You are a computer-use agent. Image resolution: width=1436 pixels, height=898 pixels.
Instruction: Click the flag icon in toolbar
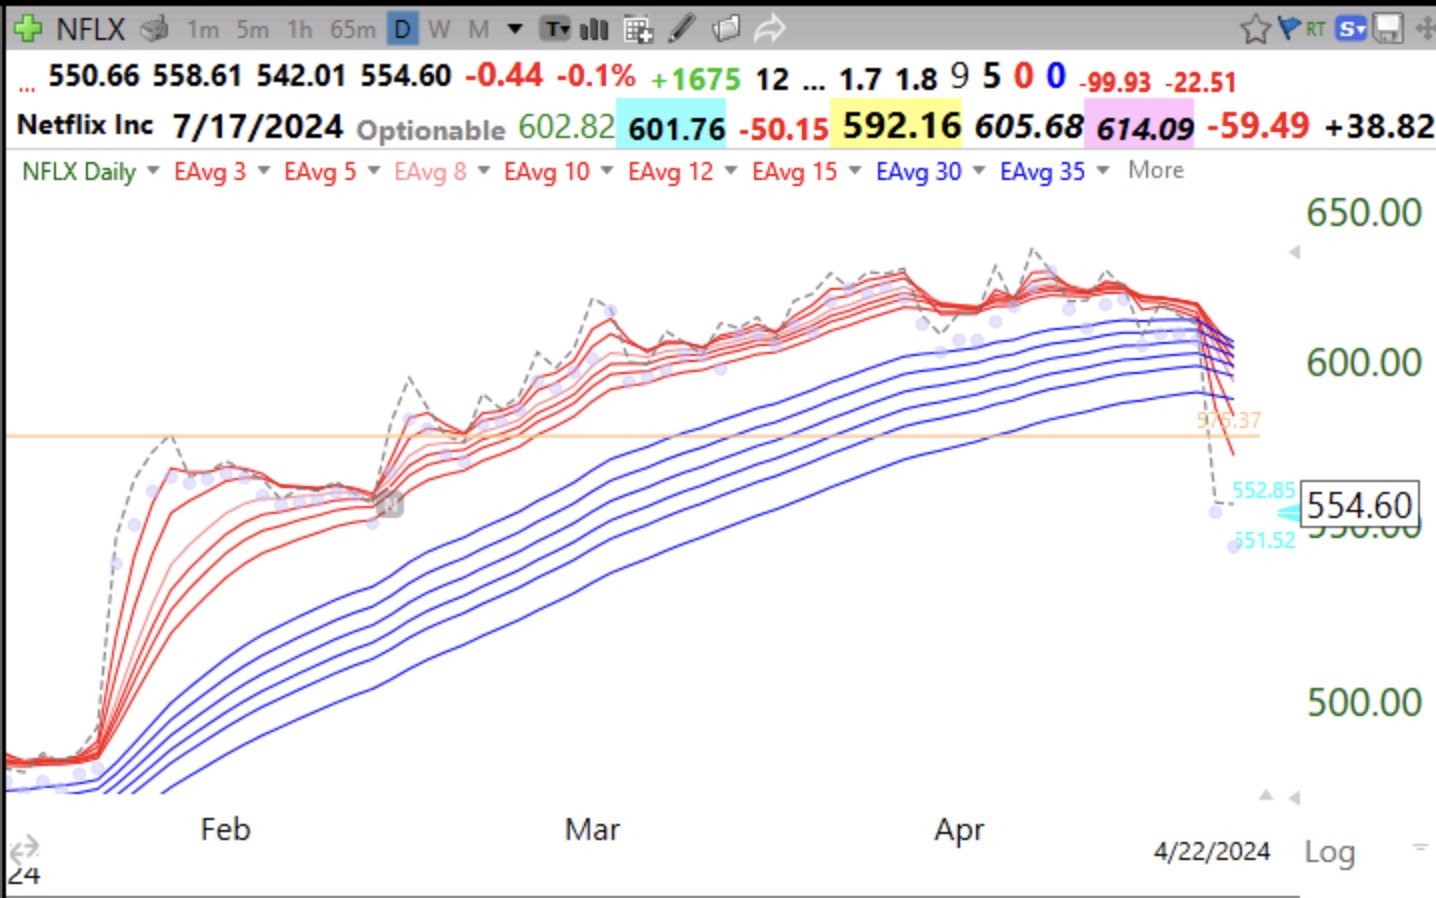[x=1290, y=27]
